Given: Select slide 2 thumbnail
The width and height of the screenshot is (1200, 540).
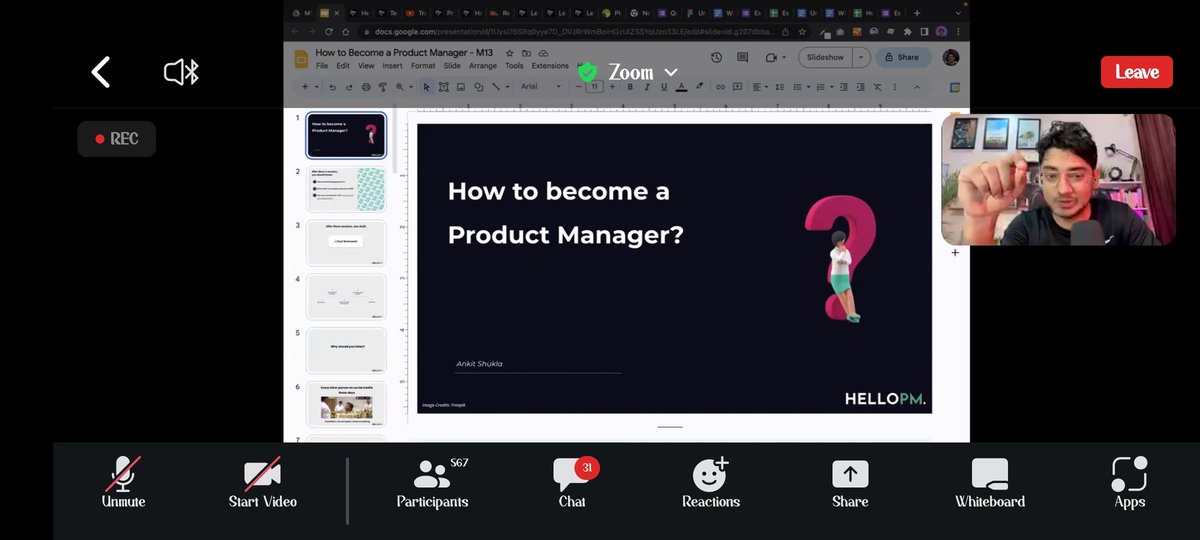Looking at the screenshot, I should tap(345, 189).
